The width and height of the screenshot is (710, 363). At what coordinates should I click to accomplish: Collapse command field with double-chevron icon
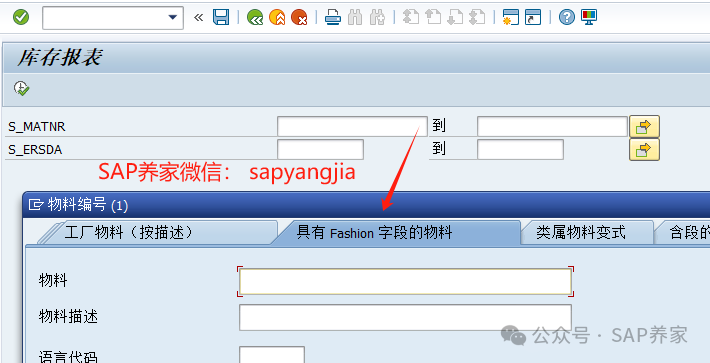click(198, 18)
